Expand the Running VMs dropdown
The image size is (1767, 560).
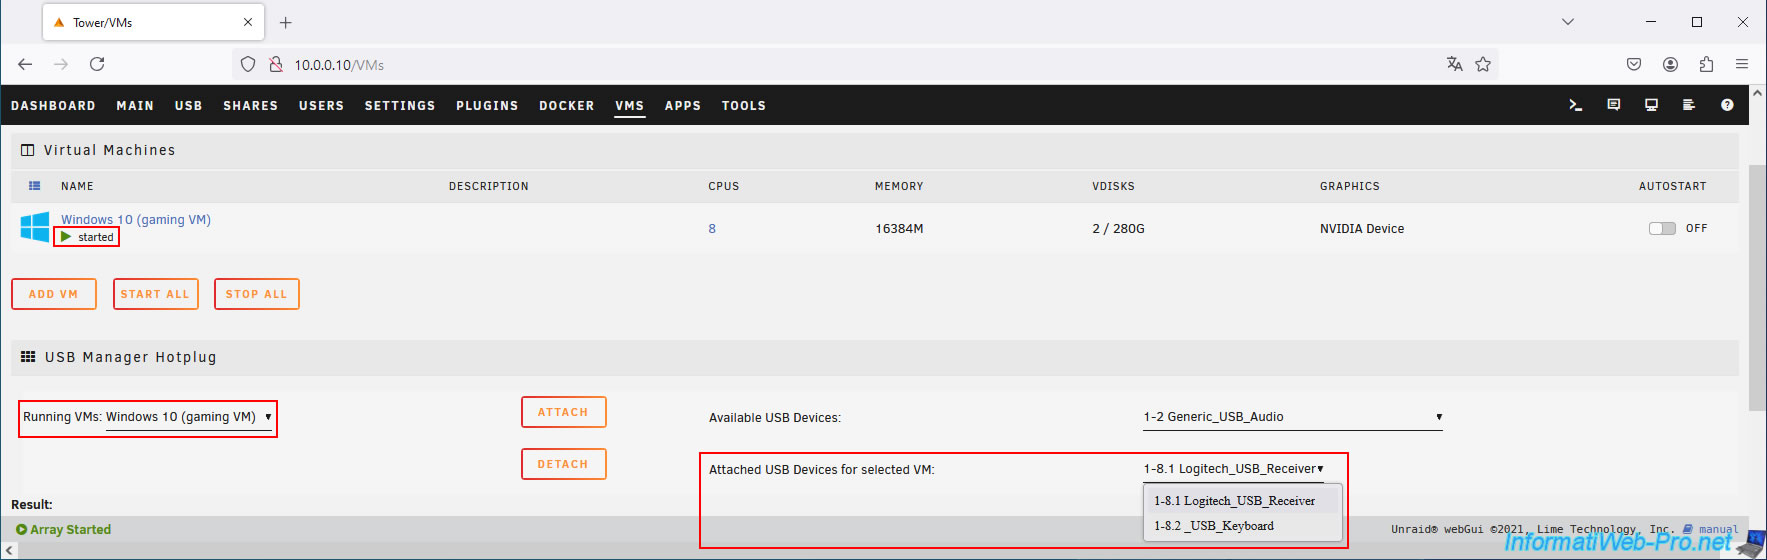tap(189, 417)
